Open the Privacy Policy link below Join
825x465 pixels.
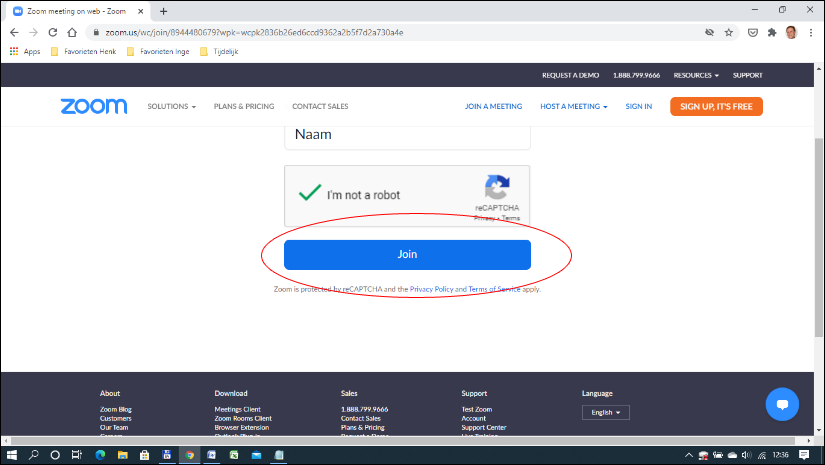click(432, 289)
